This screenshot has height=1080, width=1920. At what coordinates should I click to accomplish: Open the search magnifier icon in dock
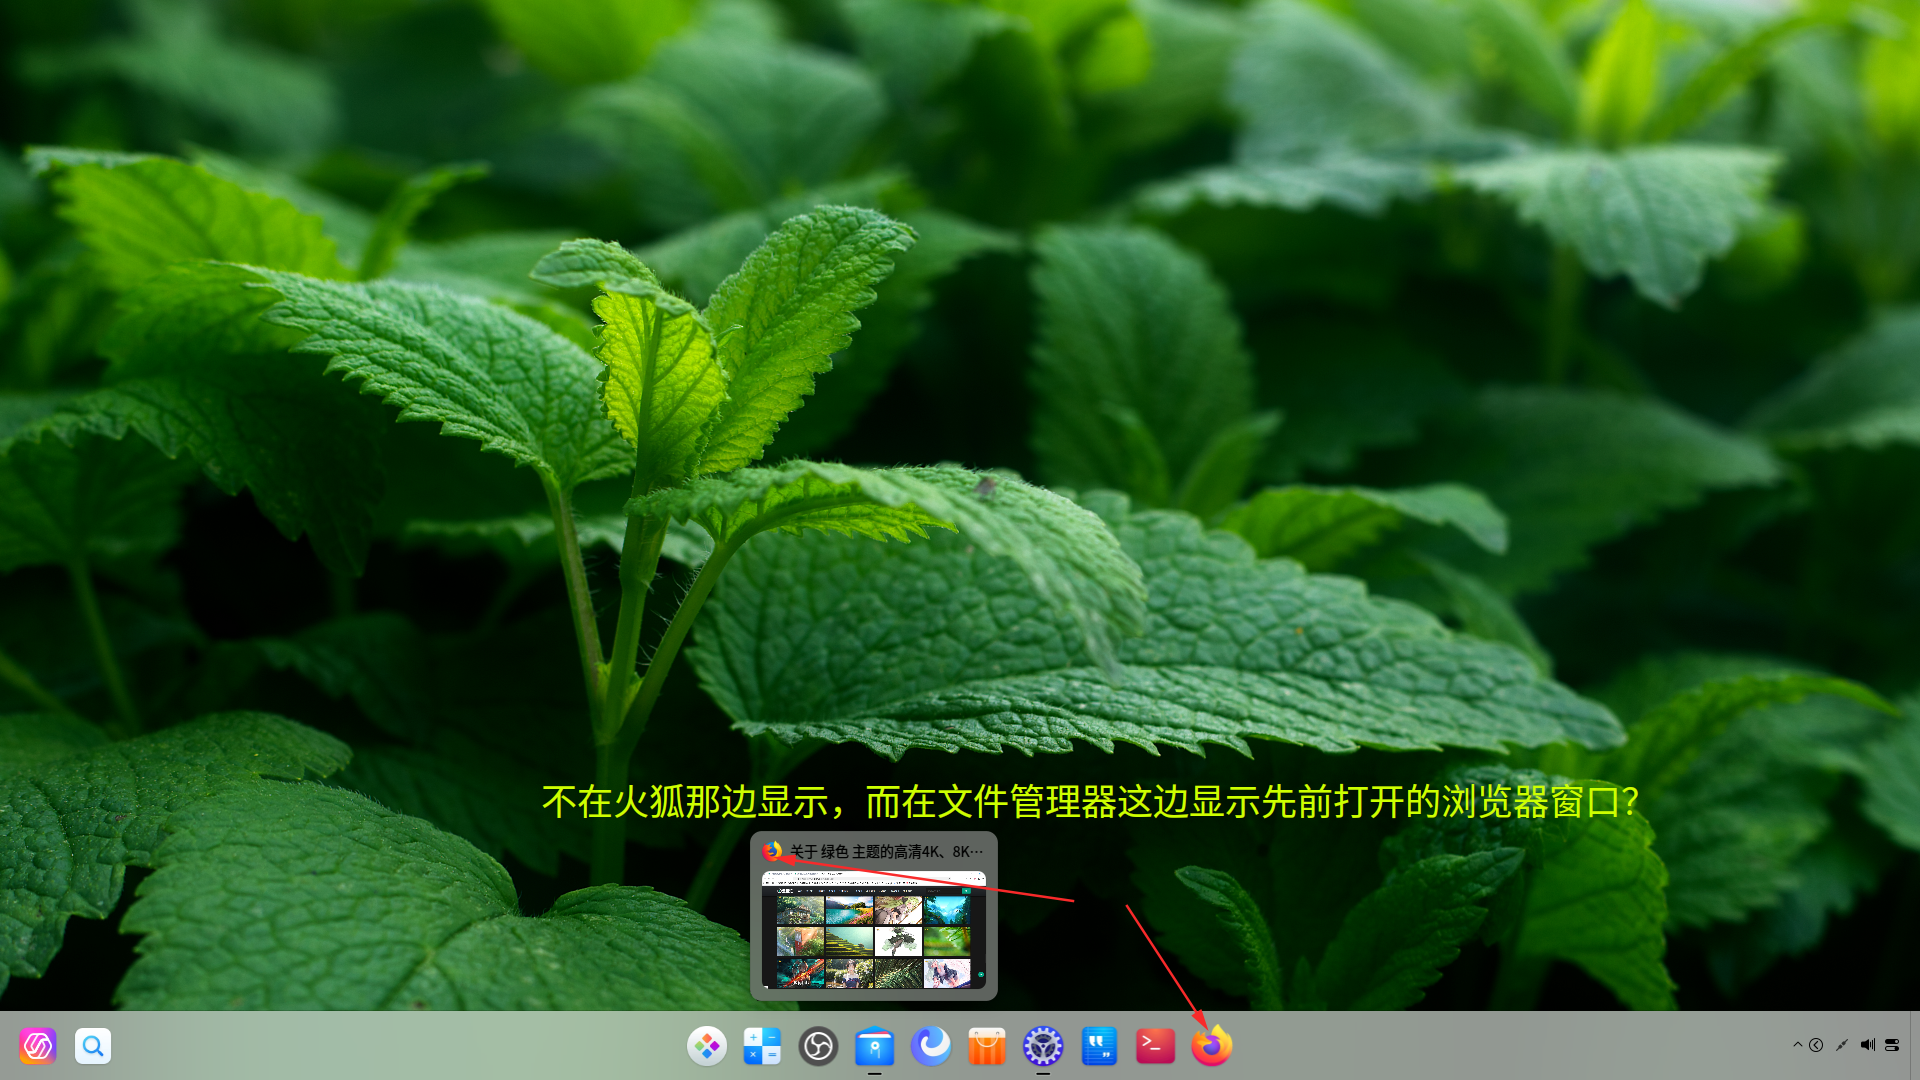pyautogui.click(x=93, y=1046)
